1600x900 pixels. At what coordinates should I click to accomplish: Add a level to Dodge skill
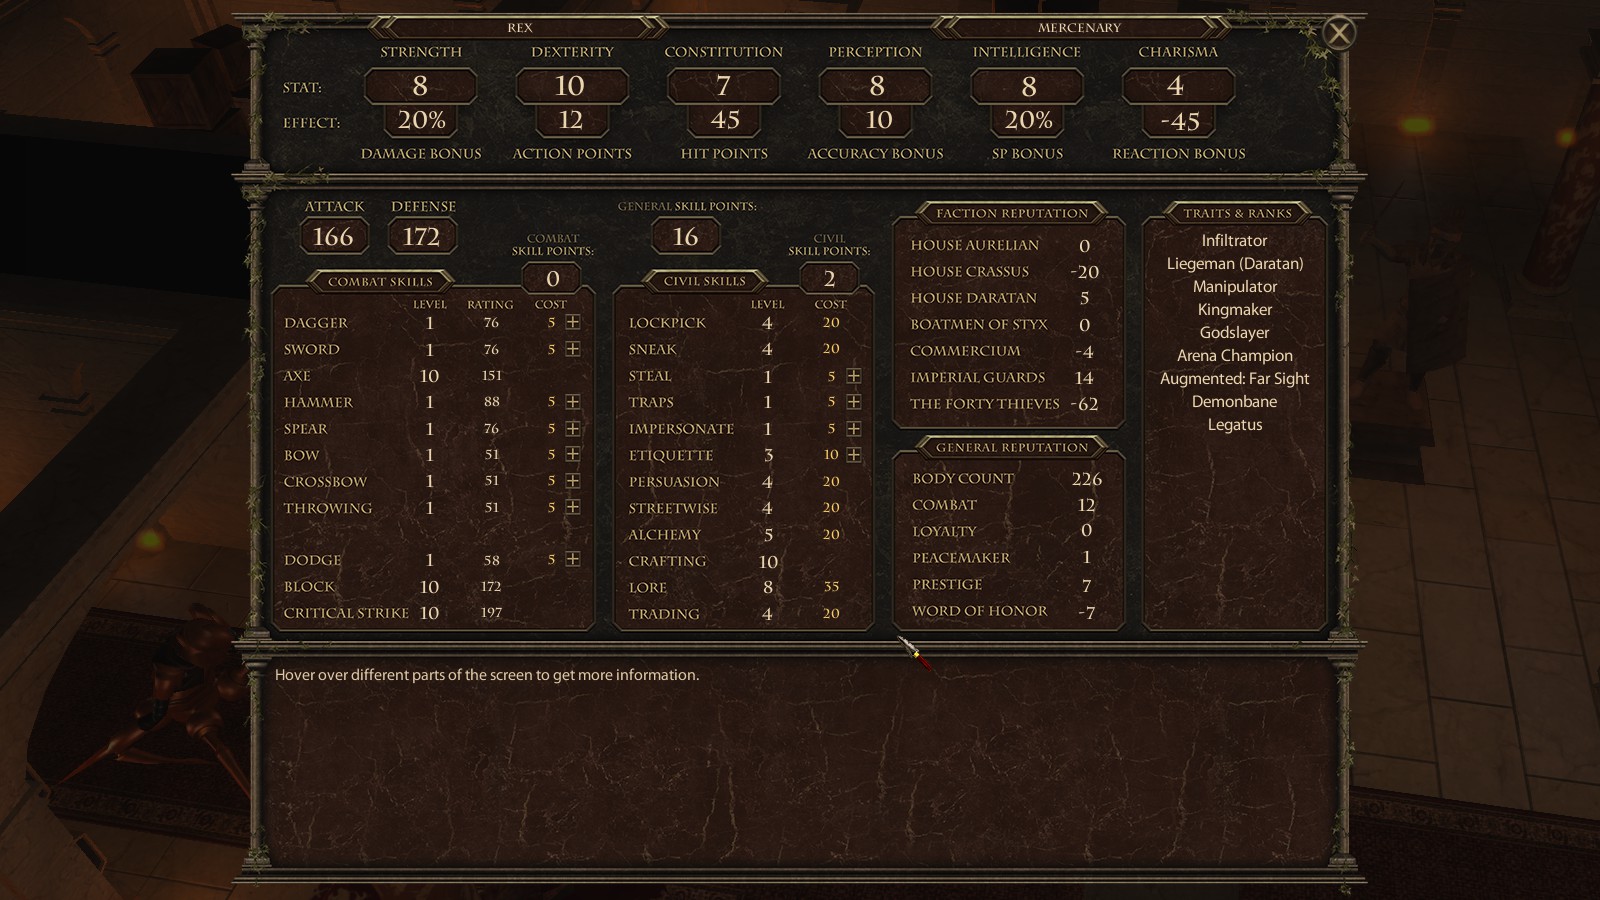[x=572, y=559]
